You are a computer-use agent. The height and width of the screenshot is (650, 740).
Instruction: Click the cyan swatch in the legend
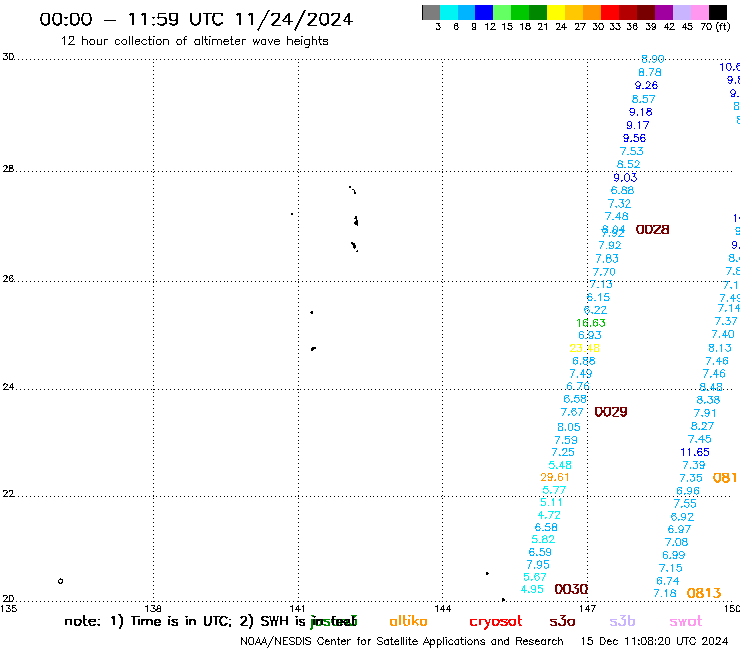449,12
